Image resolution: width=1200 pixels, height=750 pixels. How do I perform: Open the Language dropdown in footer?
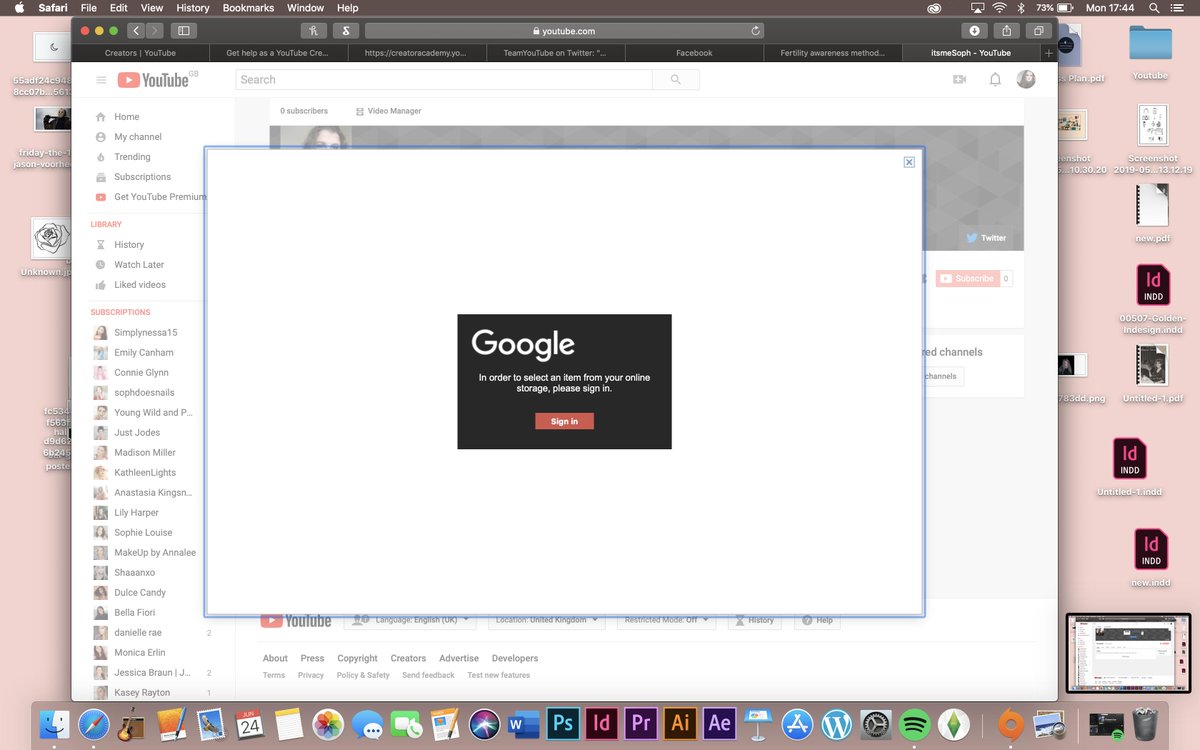click(410, 620)
